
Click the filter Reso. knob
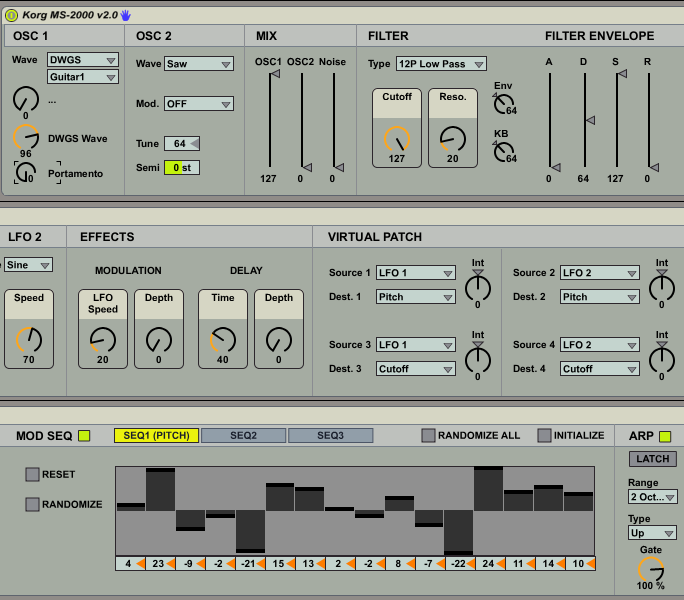click(x=452, y=138)
